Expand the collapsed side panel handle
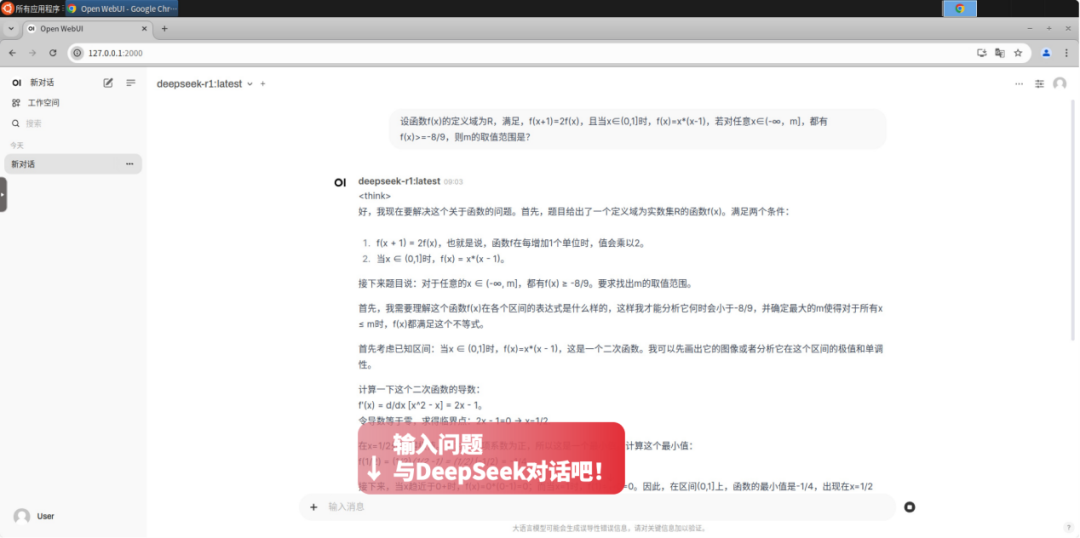 click(x=3, y=194)
